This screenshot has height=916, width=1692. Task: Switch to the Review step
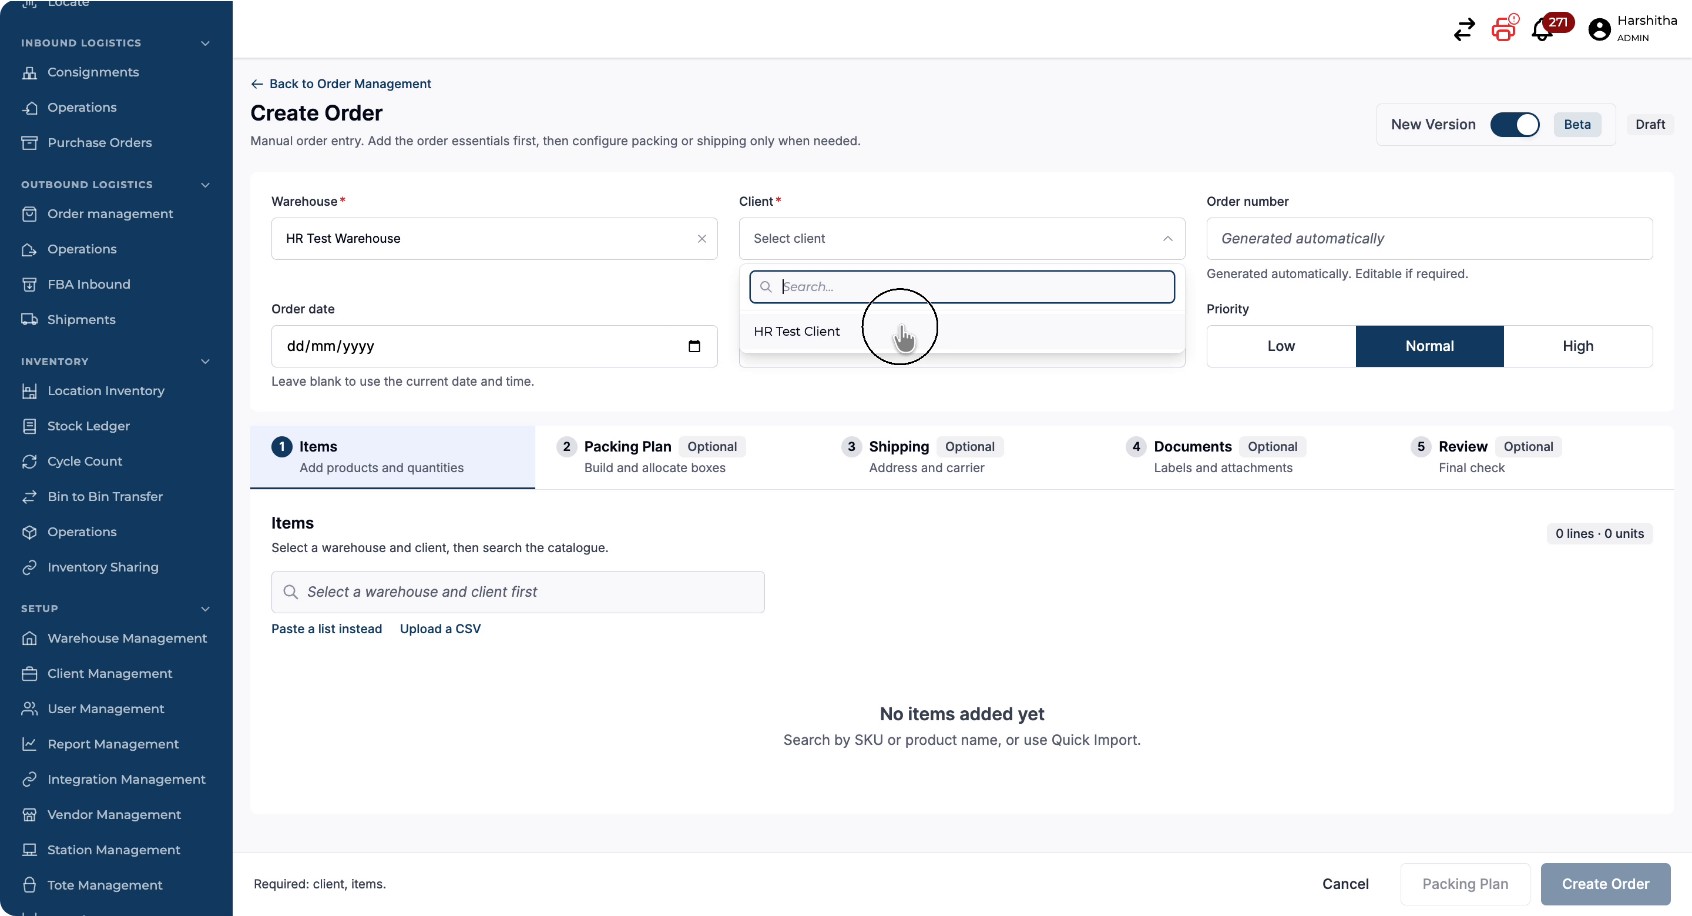pos(1532,457)
